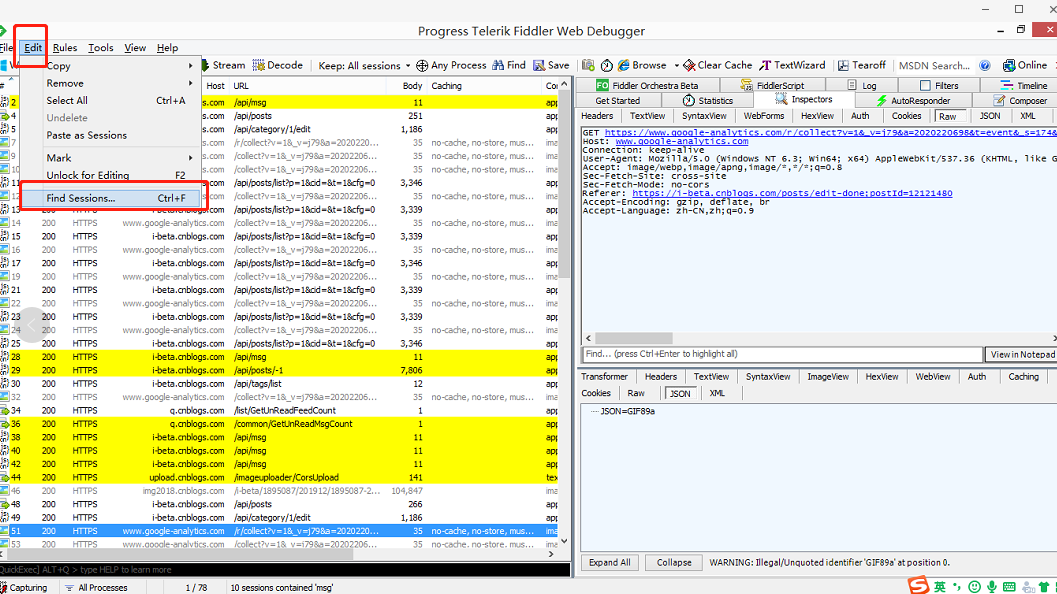Image resolution: width=1057 pixels, height=594 pixels.
Task: Click the www.google-analytics.com Host link
Action: pos(682,142)
